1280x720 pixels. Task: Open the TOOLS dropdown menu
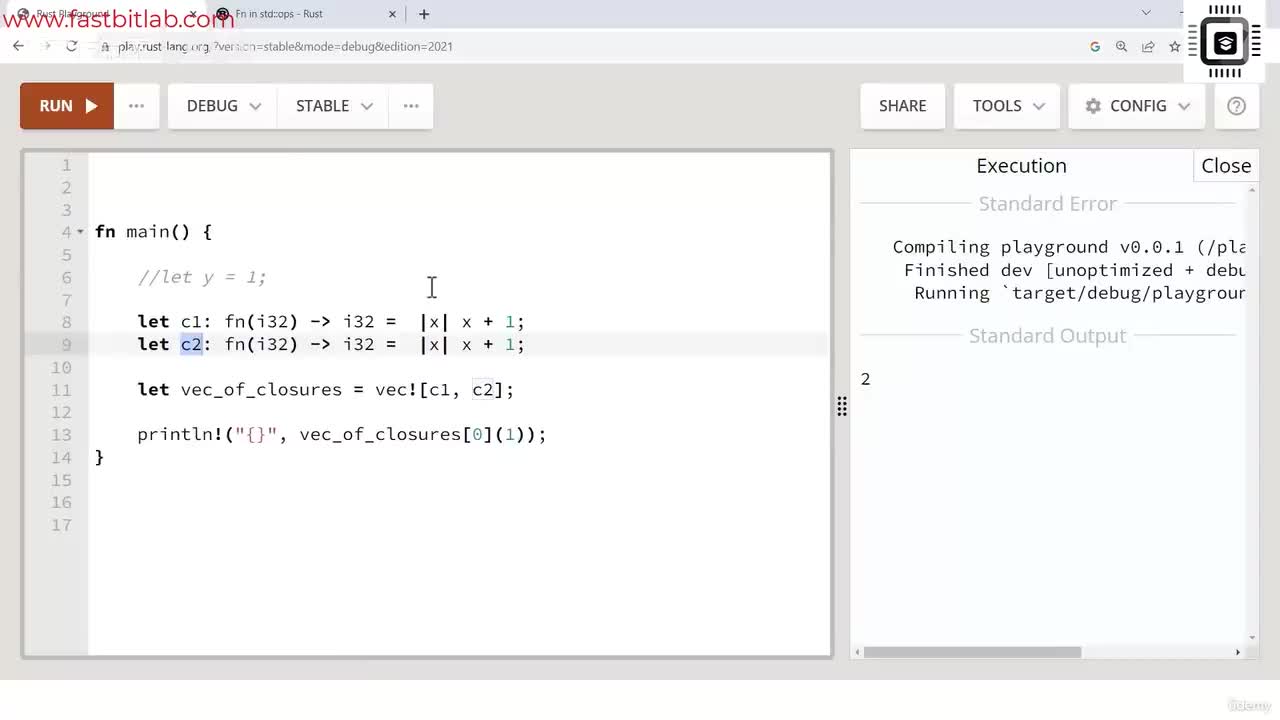pyautogui.click(x=1008, y=106)
